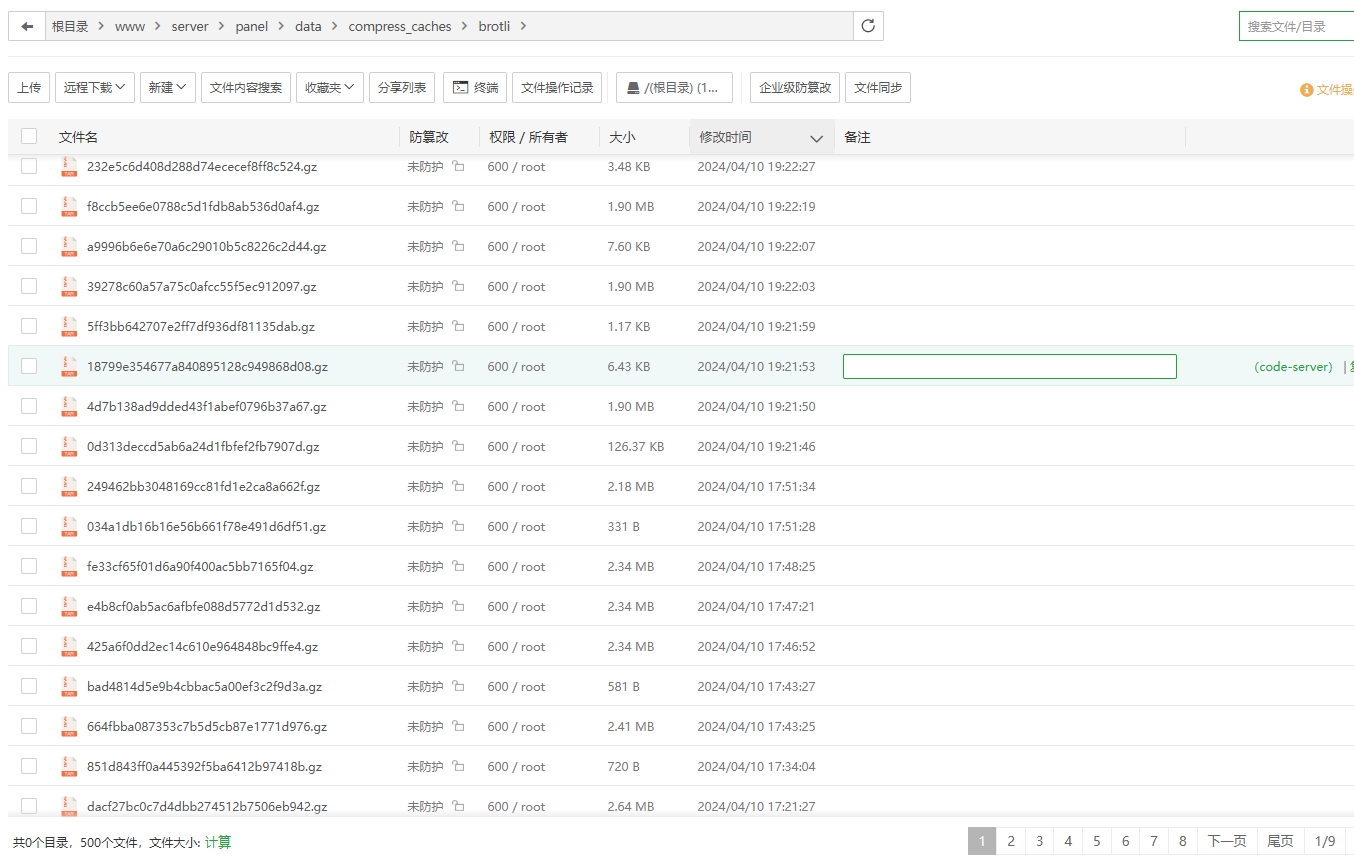Refresh the directory listing
This screenshot has width=1354, height=858.
tap(868, 26)
